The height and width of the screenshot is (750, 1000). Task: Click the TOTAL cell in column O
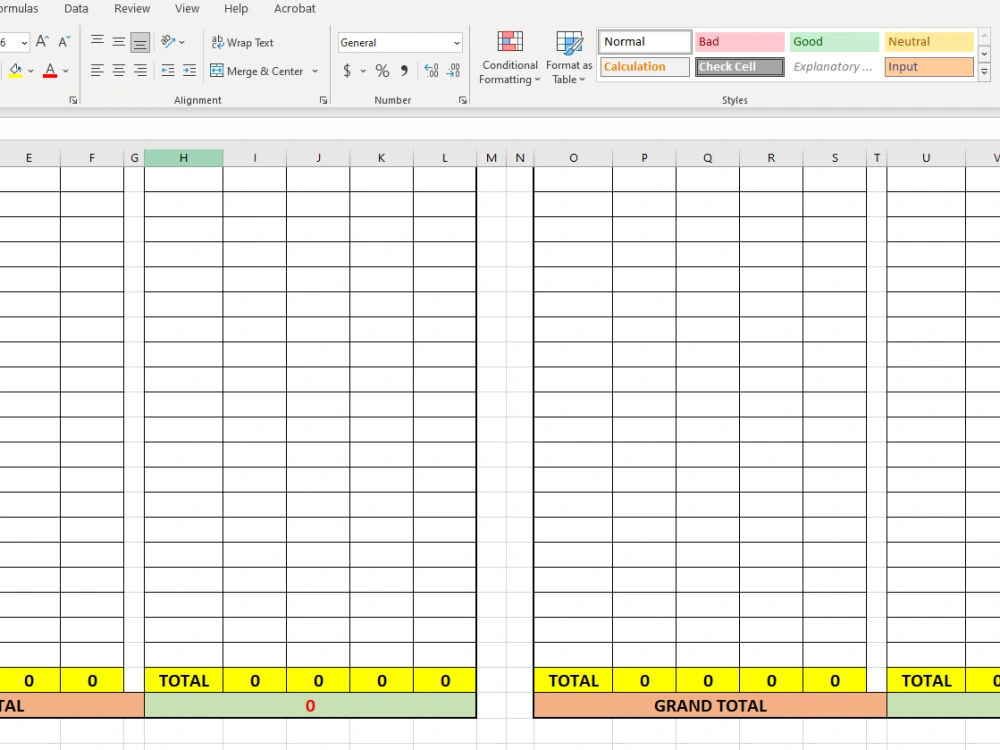tap(573, 680)
